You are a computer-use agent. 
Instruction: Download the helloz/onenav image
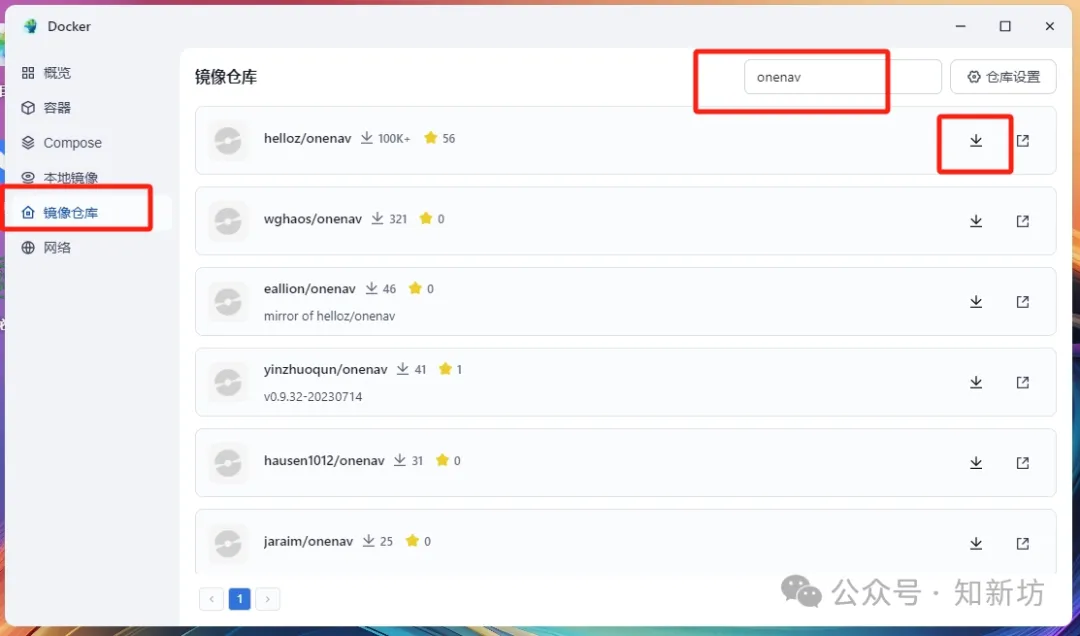[975, 141]
